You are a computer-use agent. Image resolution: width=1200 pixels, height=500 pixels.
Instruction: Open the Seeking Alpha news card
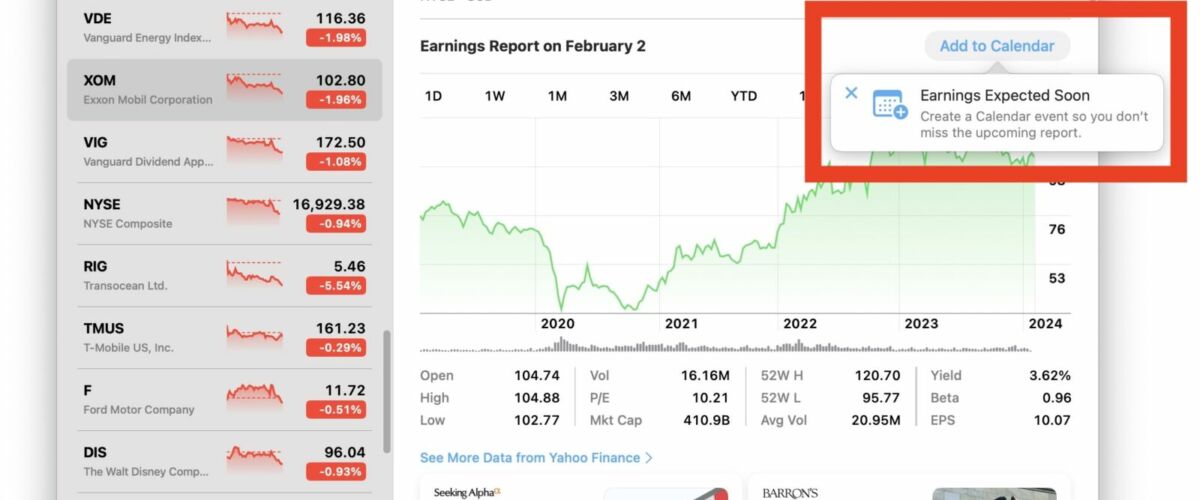click(x=582, y=488)
